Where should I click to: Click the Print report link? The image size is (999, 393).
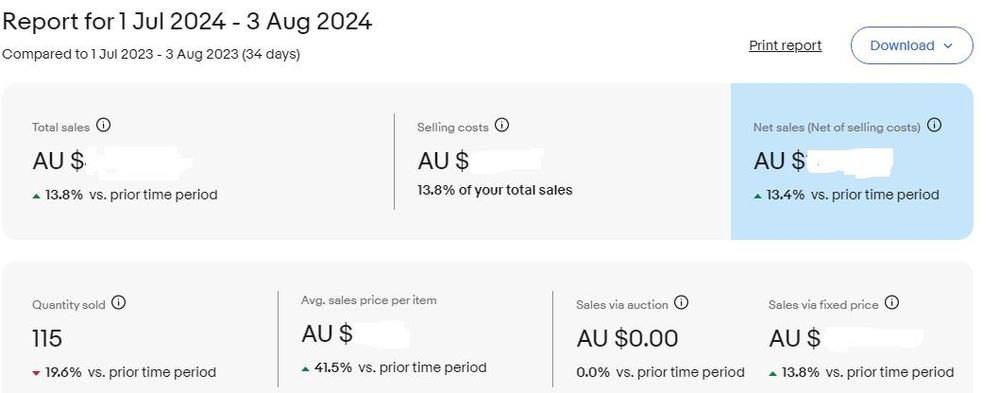coord(785,45)
